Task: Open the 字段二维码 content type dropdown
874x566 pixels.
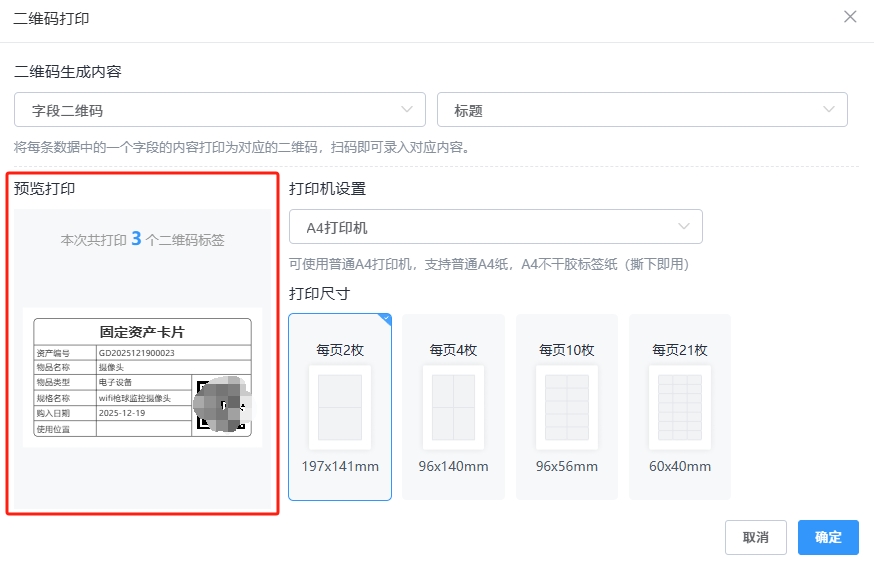Action: pos(220,110)
